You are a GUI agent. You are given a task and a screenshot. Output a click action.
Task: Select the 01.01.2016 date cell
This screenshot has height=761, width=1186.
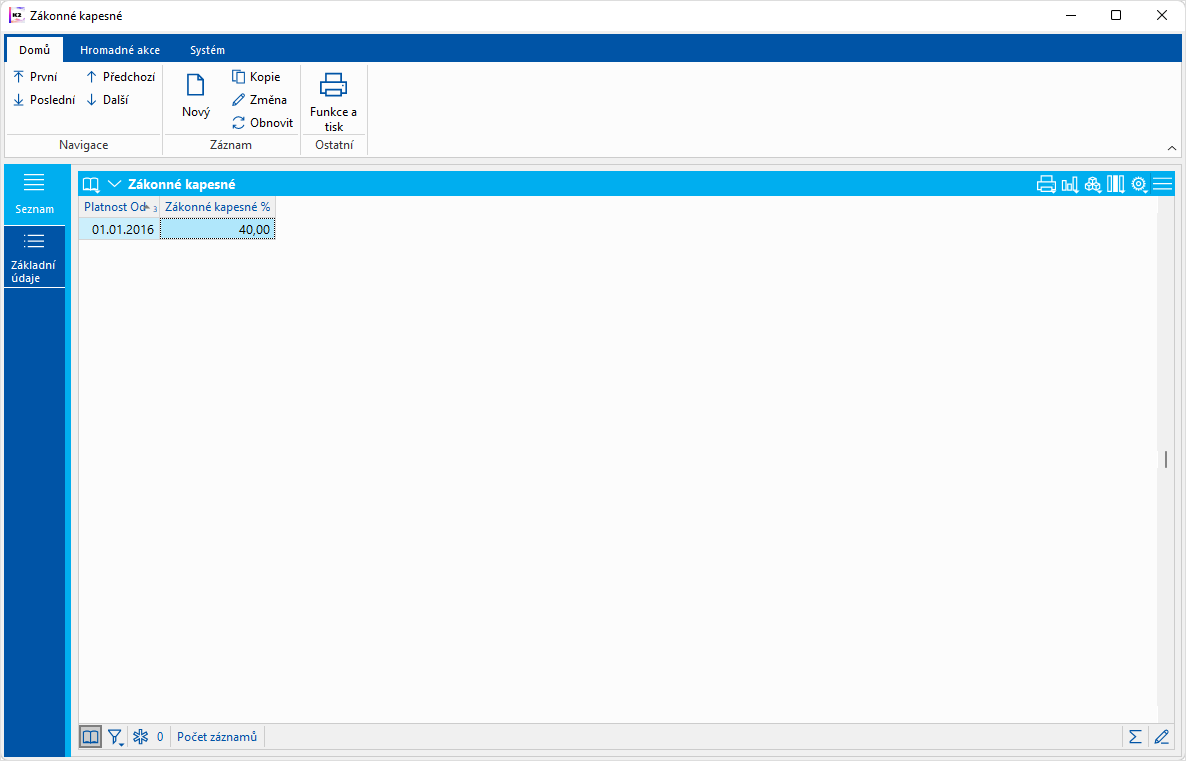point(120,229)
